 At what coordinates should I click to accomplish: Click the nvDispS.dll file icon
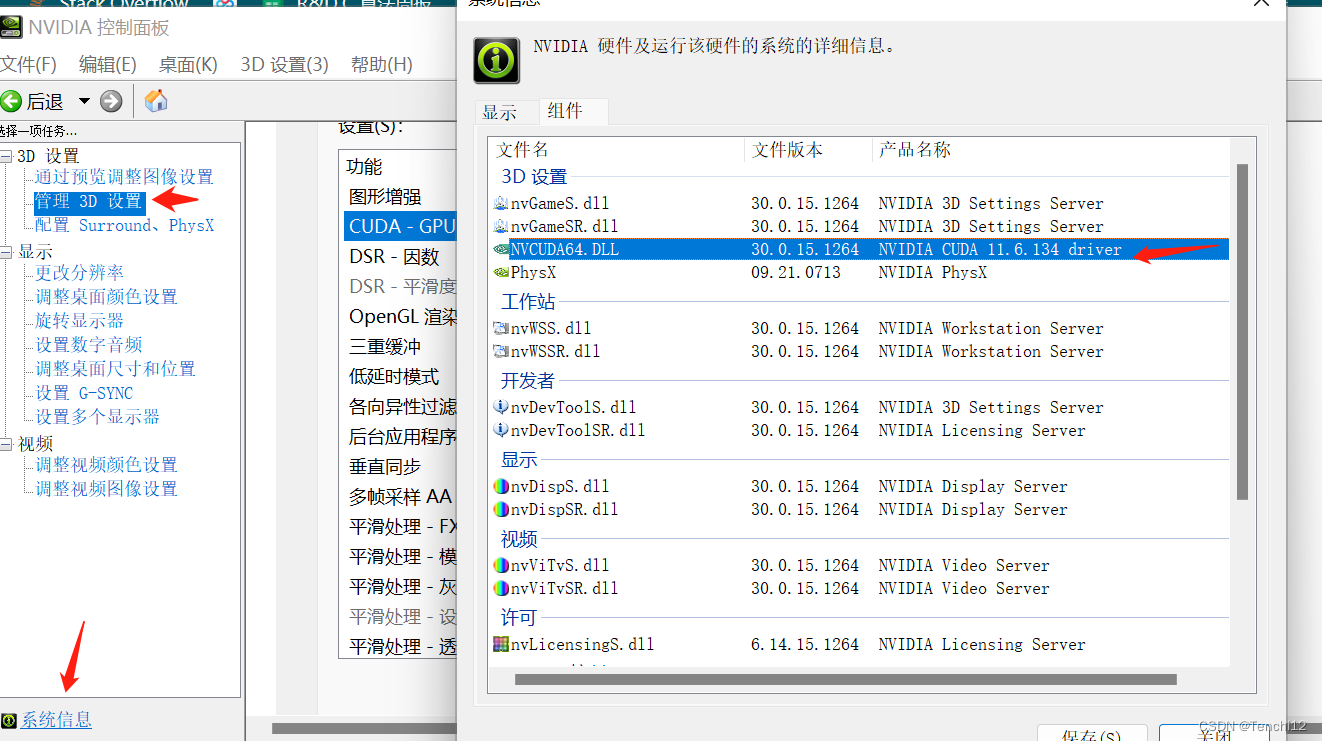501,487
